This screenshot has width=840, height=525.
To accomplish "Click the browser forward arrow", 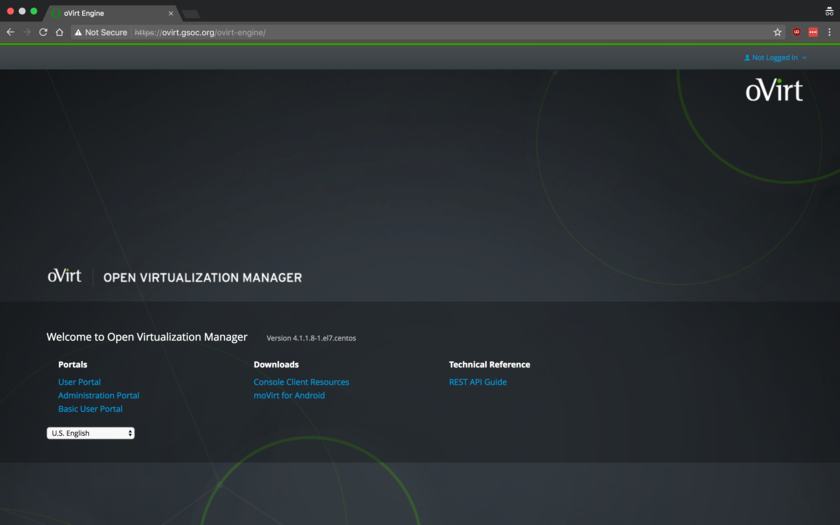I will (x=26, y=32).
